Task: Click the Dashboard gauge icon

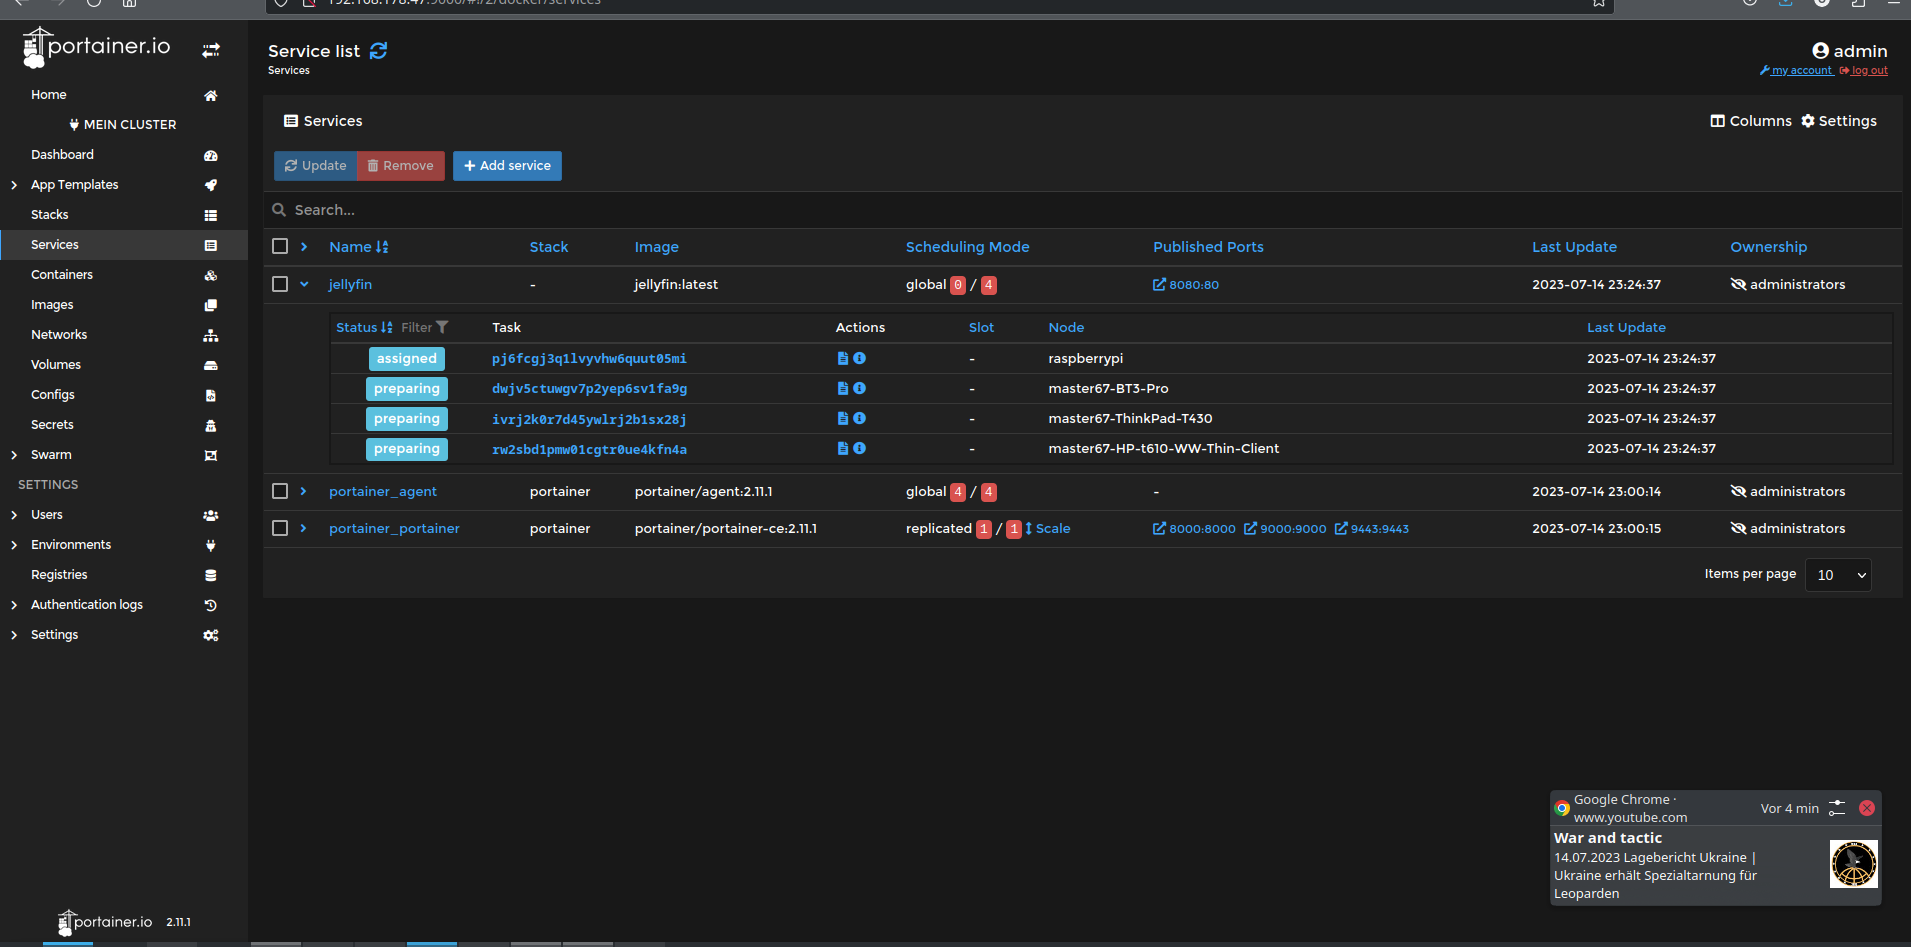Action: point(211,156)
